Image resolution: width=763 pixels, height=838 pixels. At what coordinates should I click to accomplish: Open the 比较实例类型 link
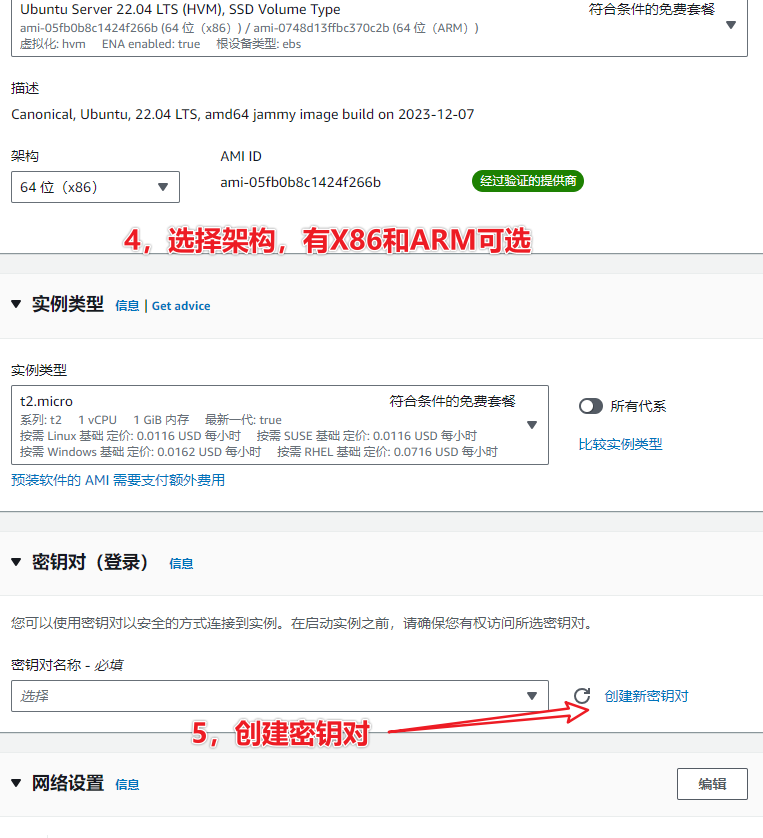point(620,444)
